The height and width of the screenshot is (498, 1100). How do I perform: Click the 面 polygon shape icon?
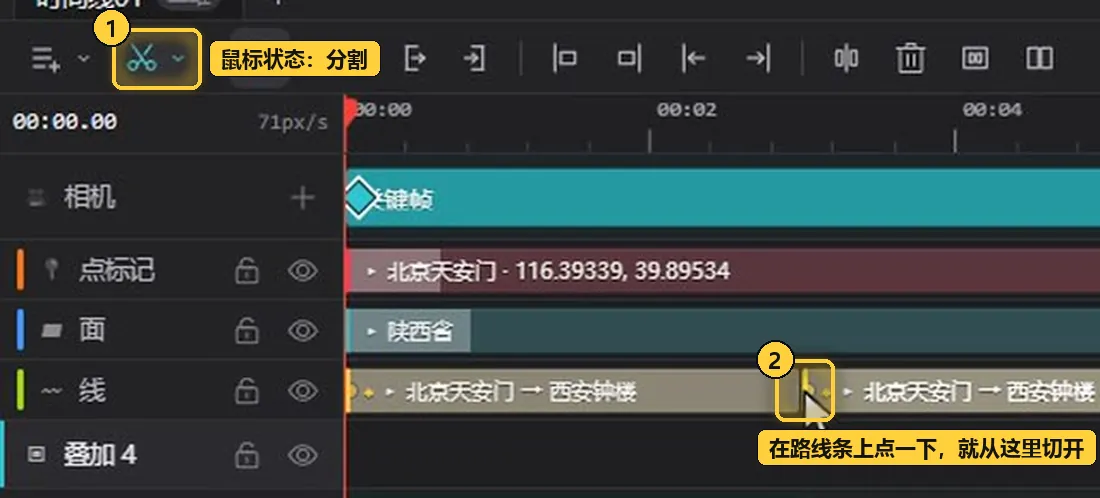[51, 330]
